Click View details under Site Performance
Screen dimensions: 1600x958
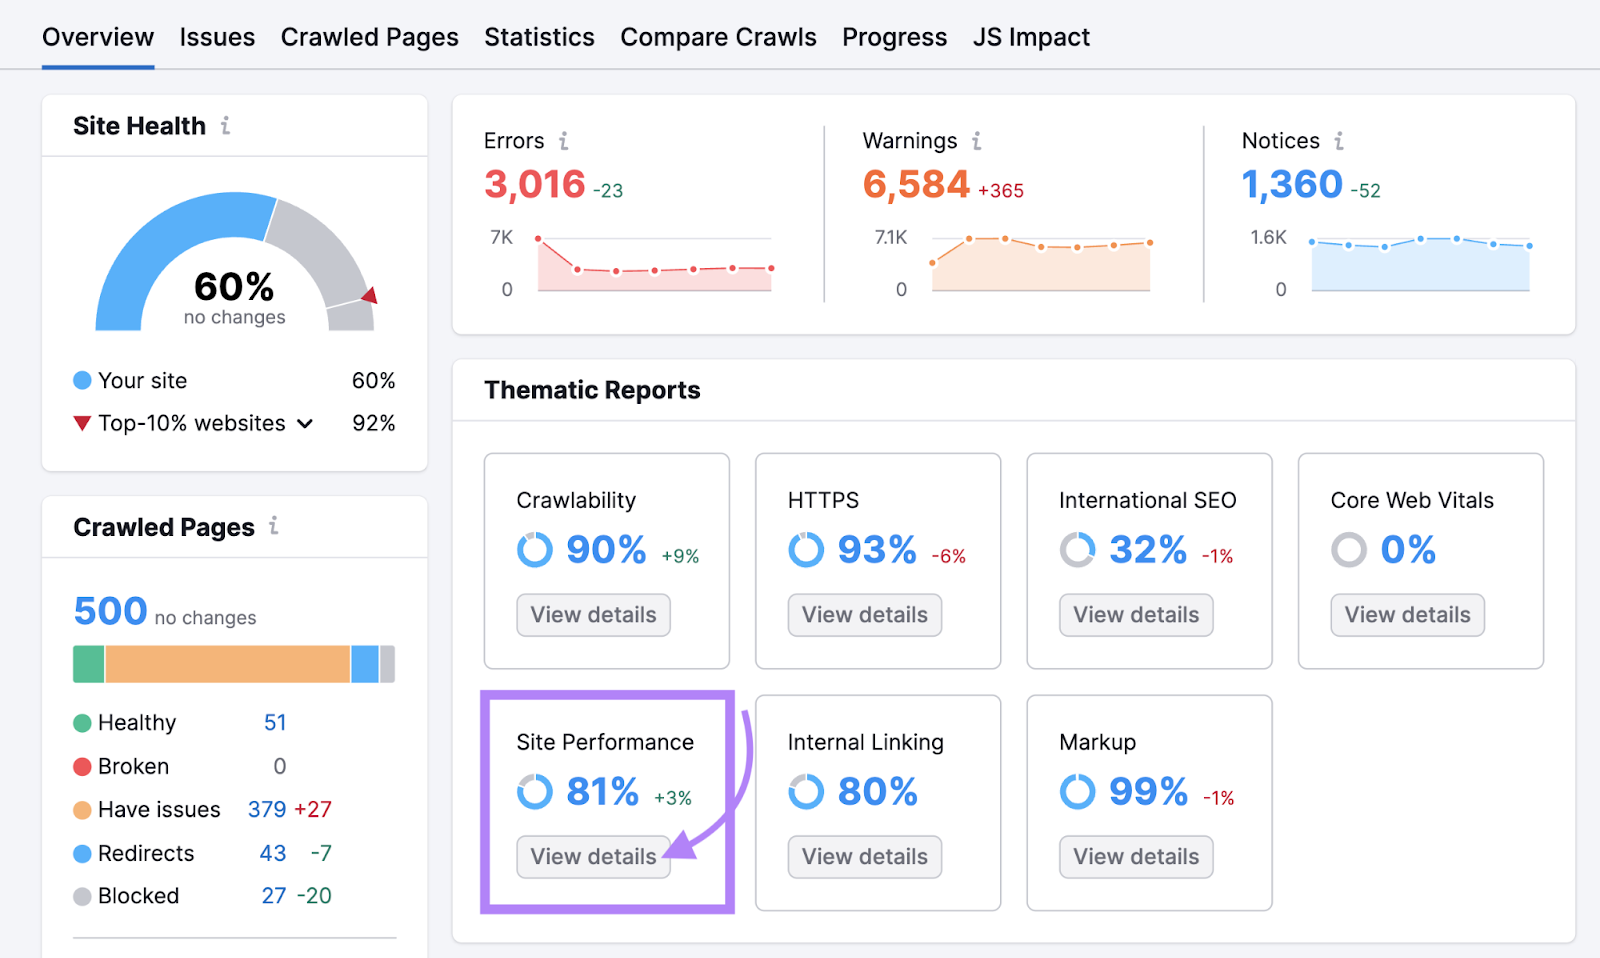[x=593, y=856]
